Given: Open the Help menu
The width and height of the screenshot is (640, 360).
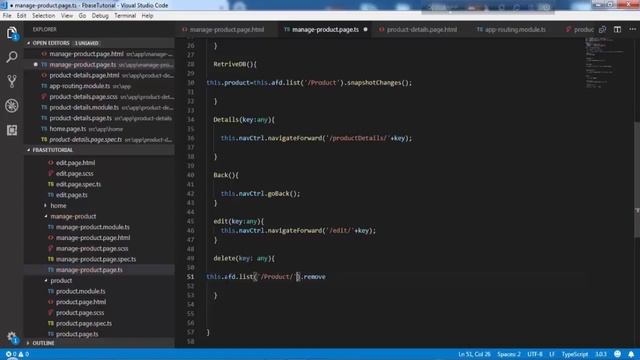Looking at the screenshot, I should coord(147,16).
